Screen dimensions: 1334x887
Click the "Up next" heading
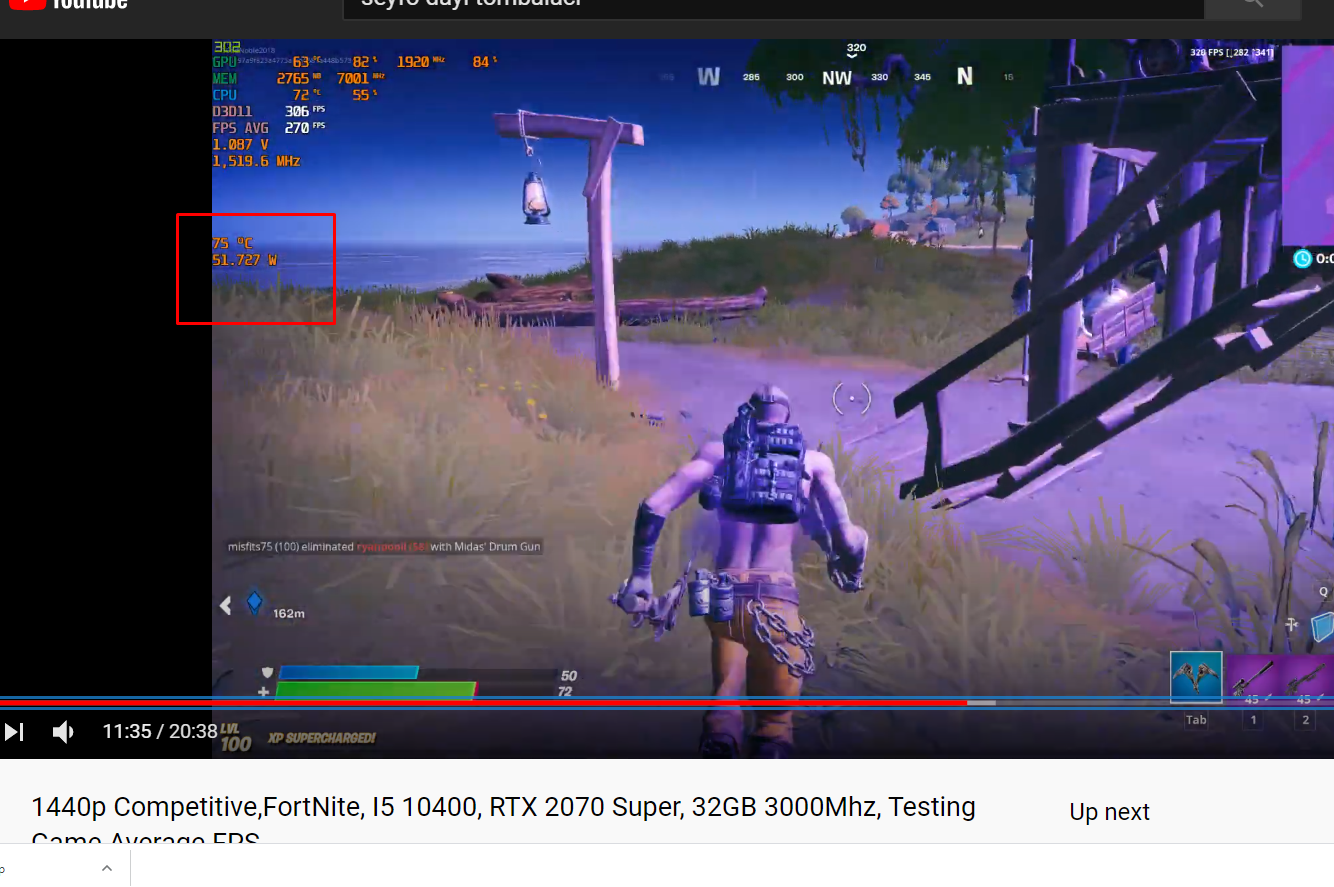(x=1109, y=812)
